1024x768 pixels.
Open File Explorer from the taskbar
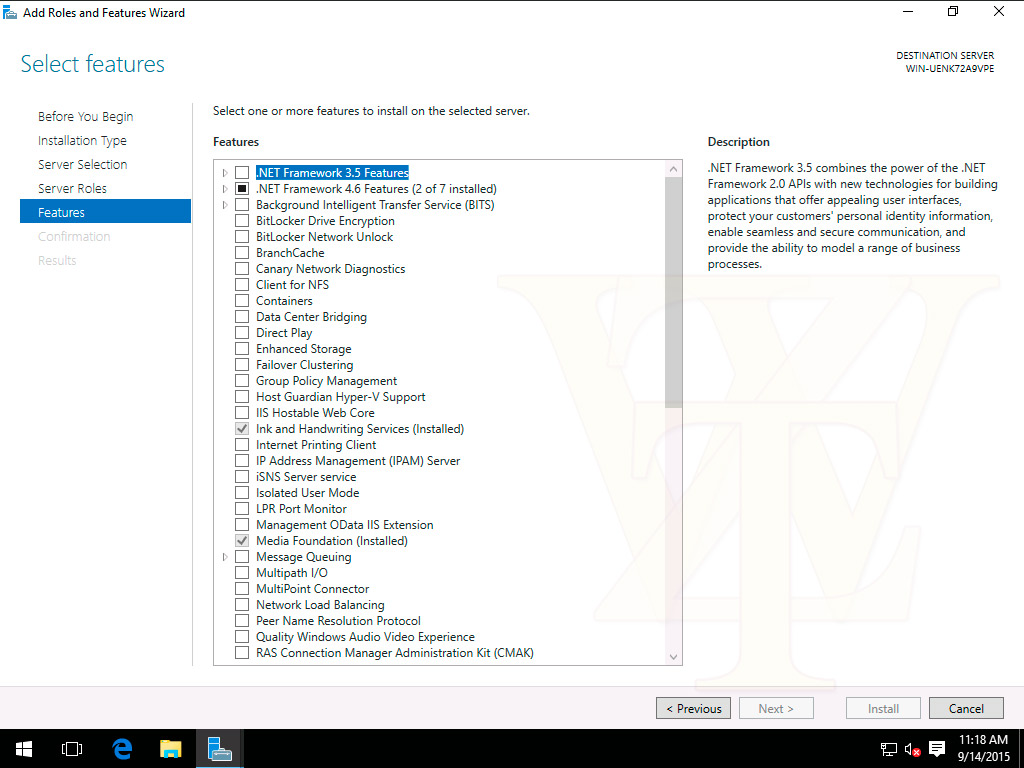pos(170,748)
